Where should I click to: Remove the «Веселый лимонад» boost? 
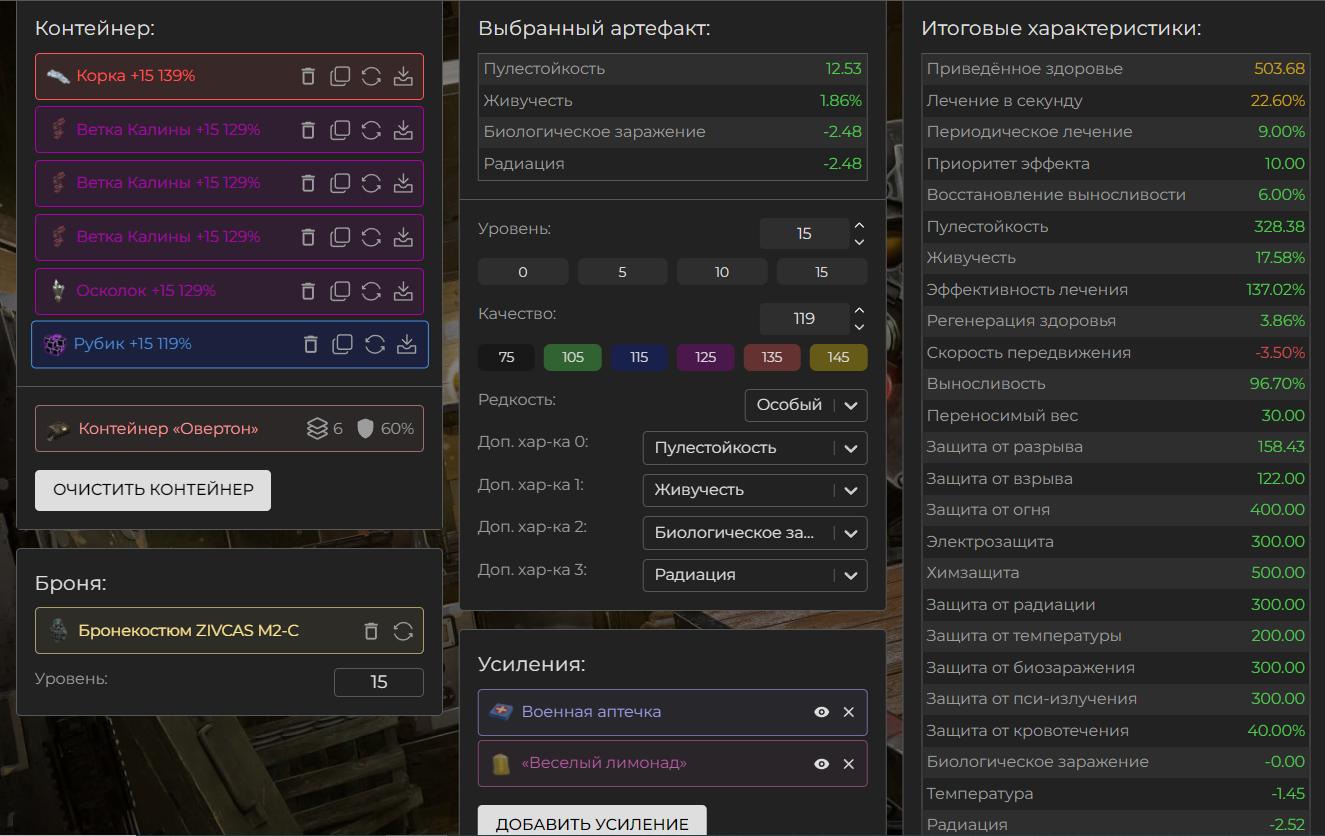(849, 763)
